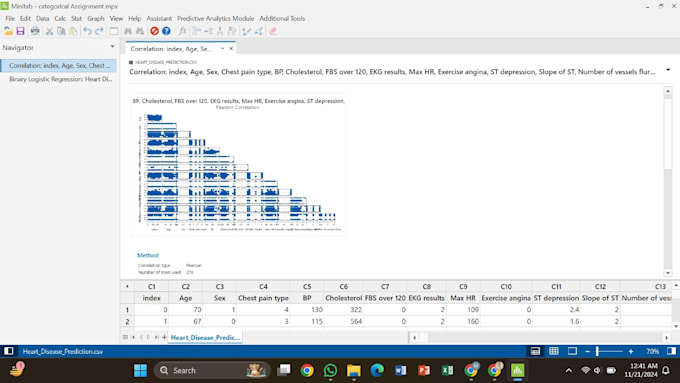Expand the output title options arrow
This screenshot has height=383, width=680.
pos(668,70)
